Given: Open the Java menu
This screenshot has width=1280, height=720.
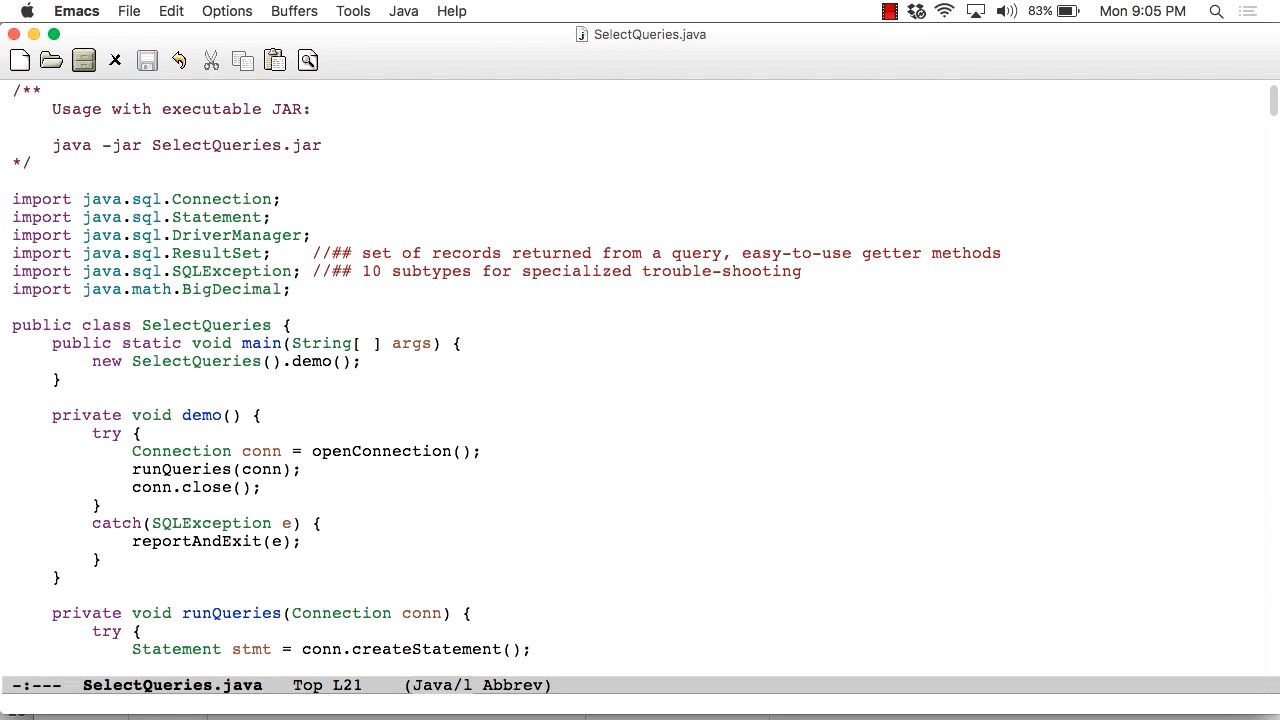Looking at the screenshot, I should click(404, 11).
